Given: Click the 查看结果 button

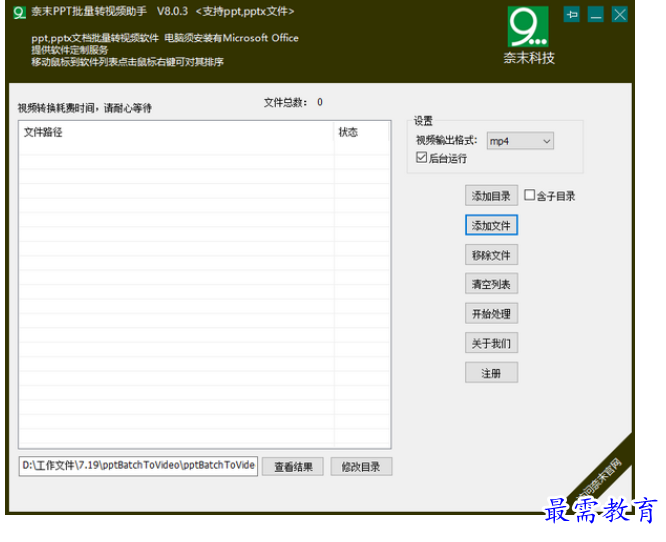Looking at the screenshot, I should pyautogui.click(x=293, y=467).
